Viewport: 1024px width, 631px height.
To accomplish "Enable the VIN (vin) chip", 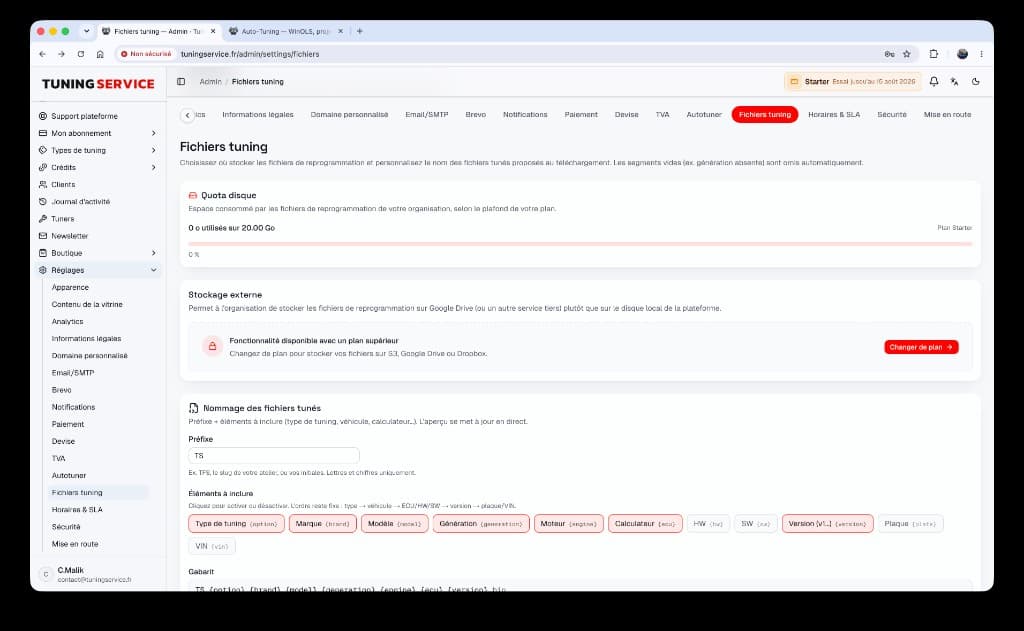I will click(212, 546).
